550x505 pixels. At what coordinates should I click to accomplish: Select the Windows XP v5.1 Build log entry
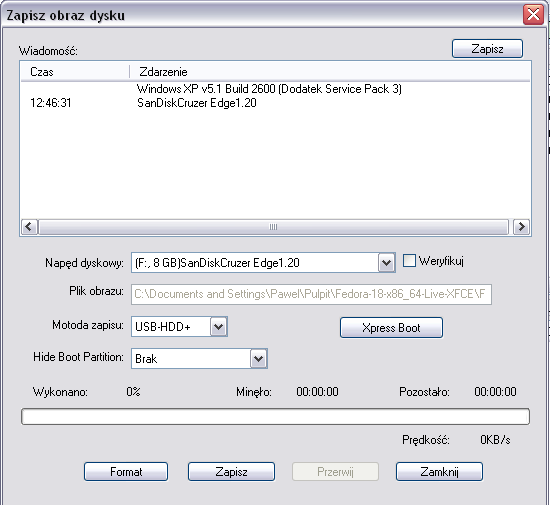pyautogui.click(x=269, y=89)
